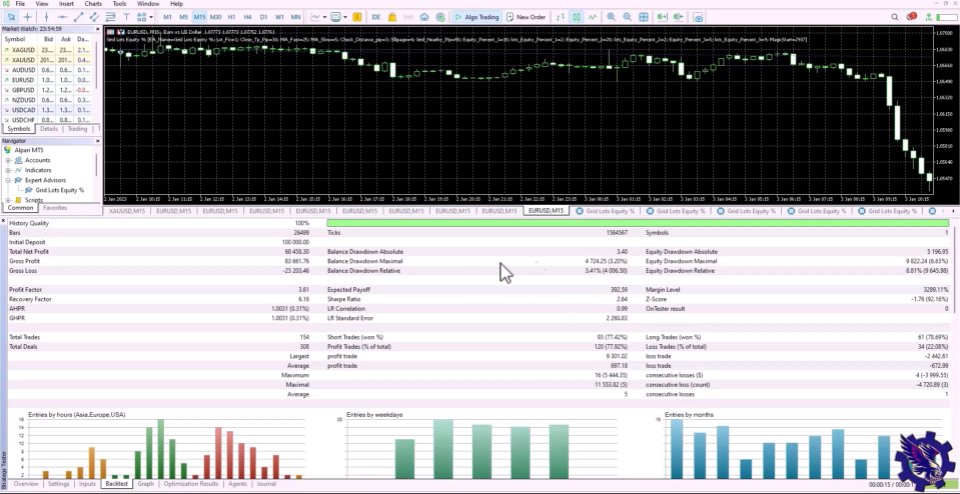
Task: Switch chart to M5 timeframe
Action: (184, 17)
